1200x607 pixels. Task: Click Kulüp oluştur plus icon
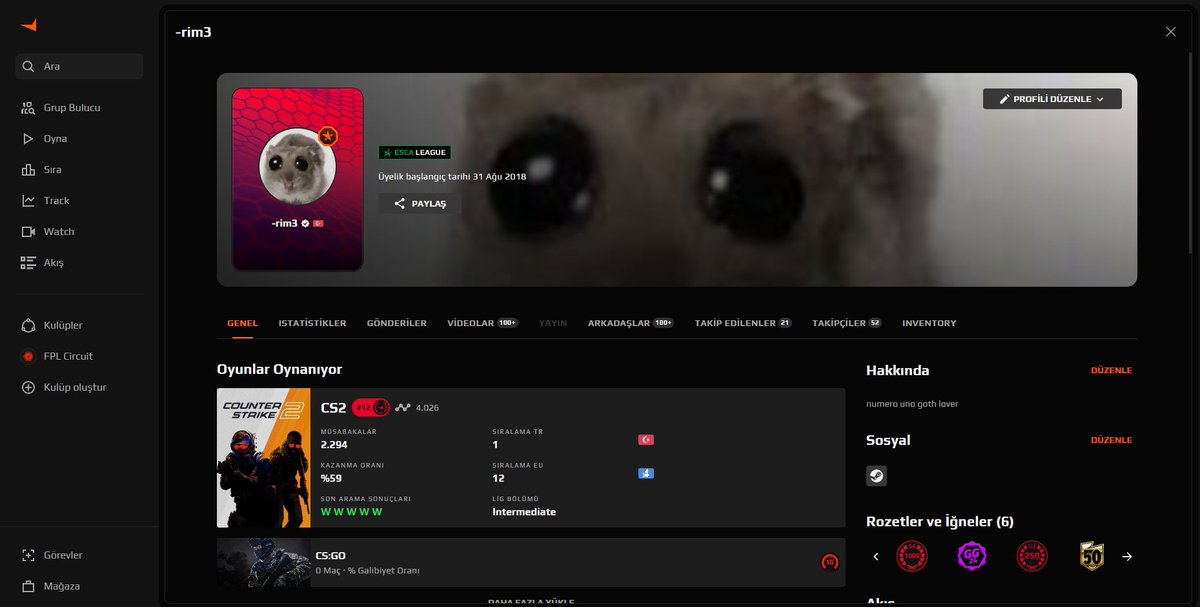(28, 387)
